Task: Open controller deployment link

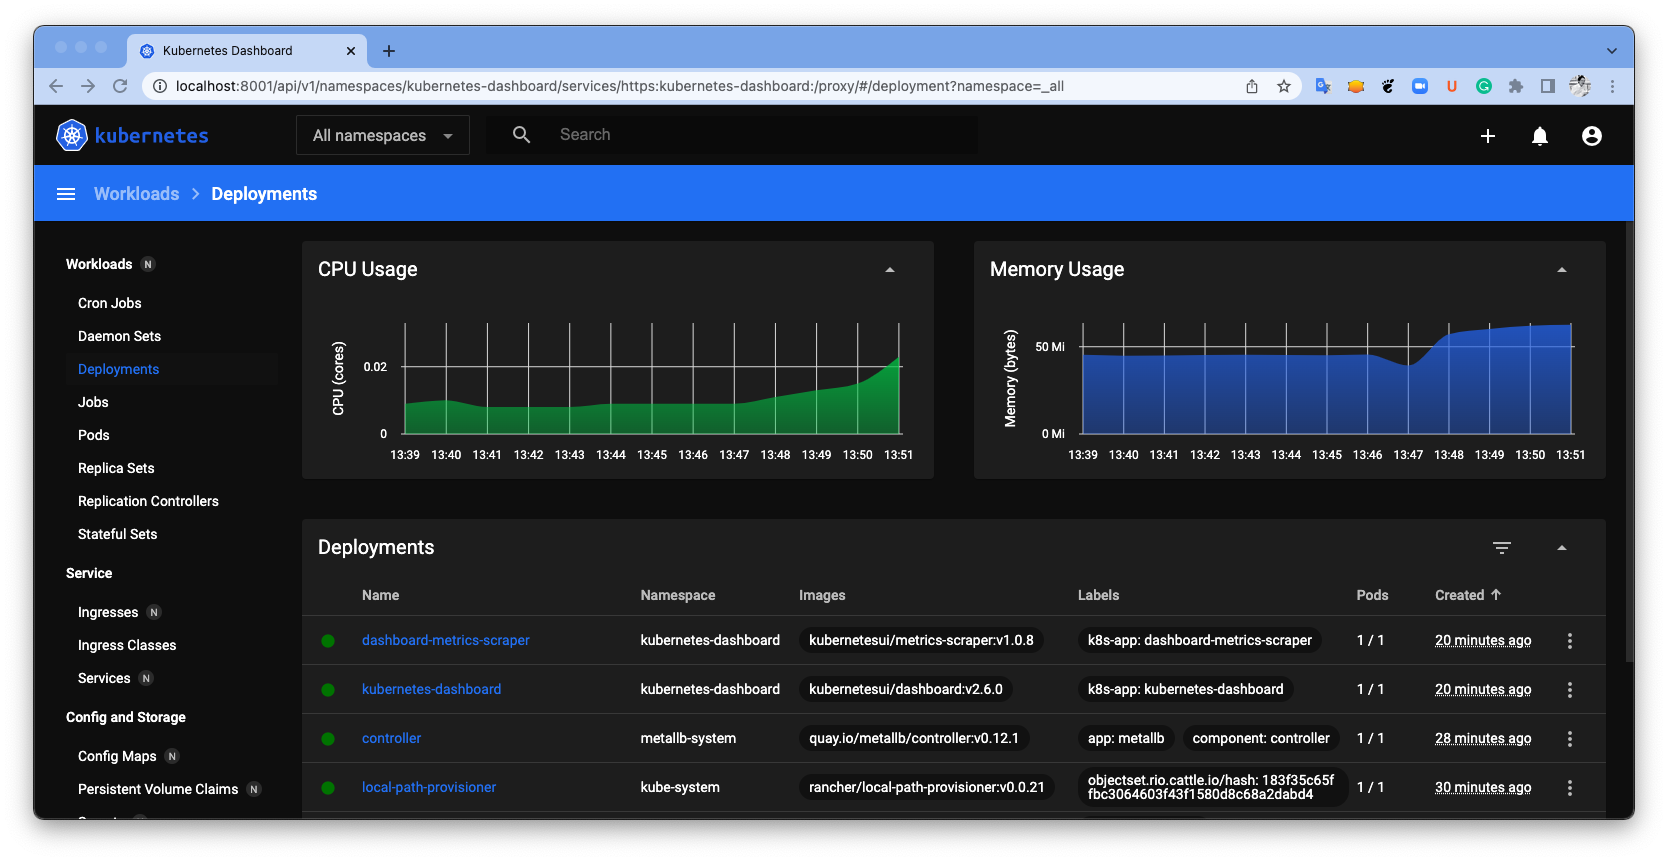Action: [391, 738]
